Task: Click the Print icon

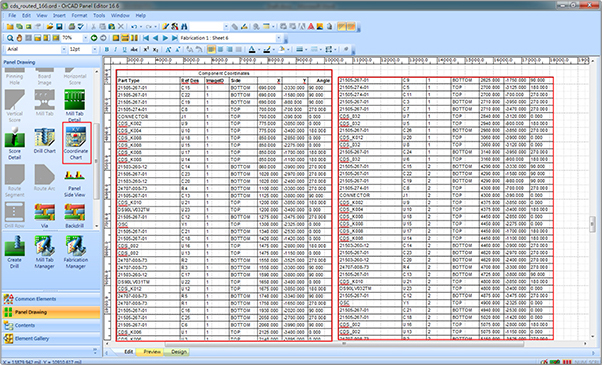Action: click(71, 26)
